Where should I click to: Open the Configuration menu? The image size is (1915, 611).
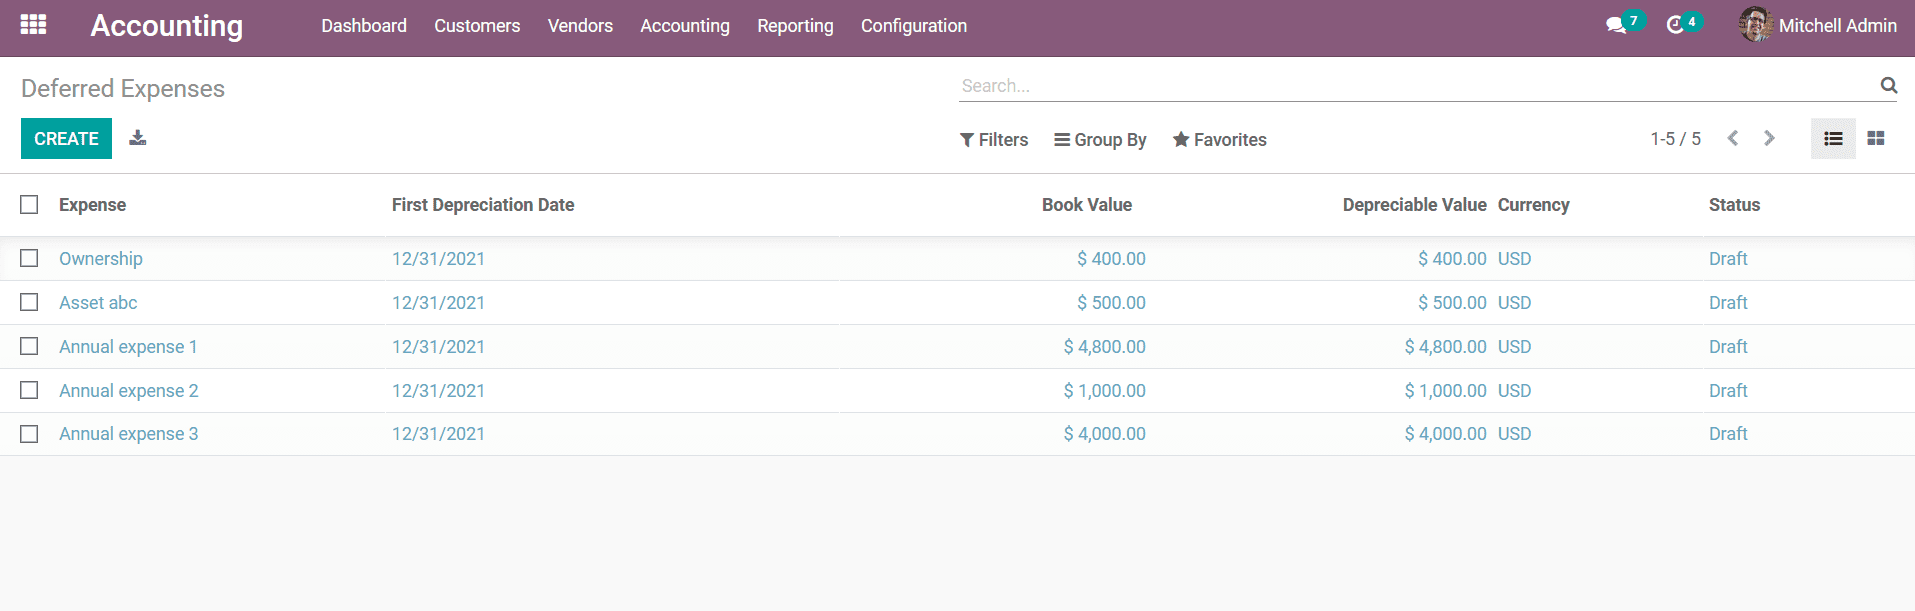tap(914, 26)
